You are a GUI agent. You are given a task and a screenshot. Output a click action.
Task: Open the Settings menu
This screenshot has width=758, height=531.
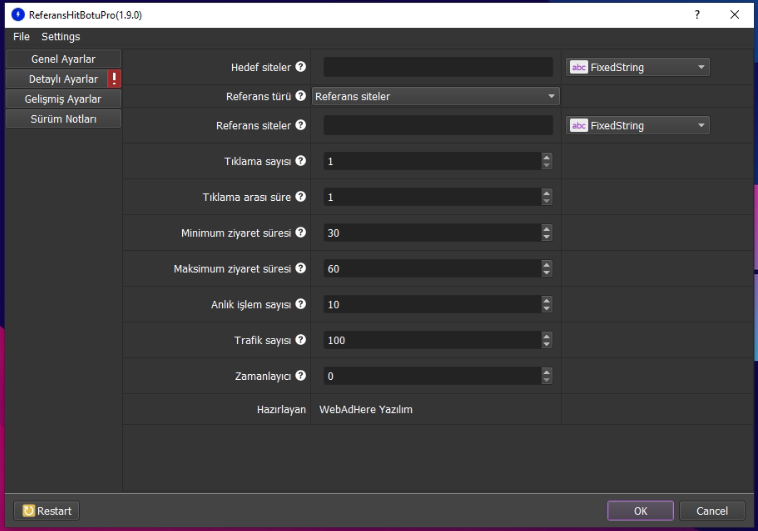60,37
